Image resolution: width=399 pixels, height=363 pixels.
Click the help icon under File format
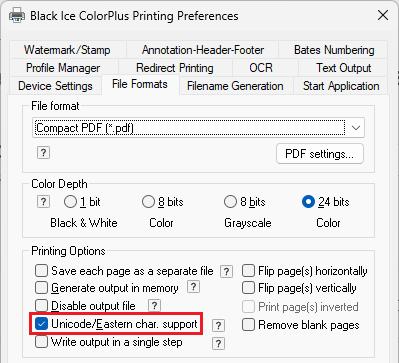[x=43, y=153]
